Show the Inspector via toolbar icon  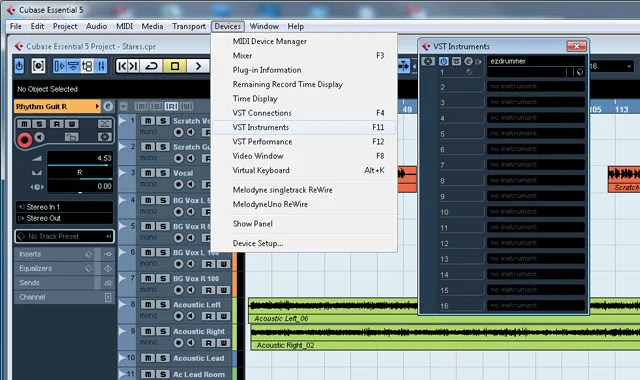(x=60, y=66)
